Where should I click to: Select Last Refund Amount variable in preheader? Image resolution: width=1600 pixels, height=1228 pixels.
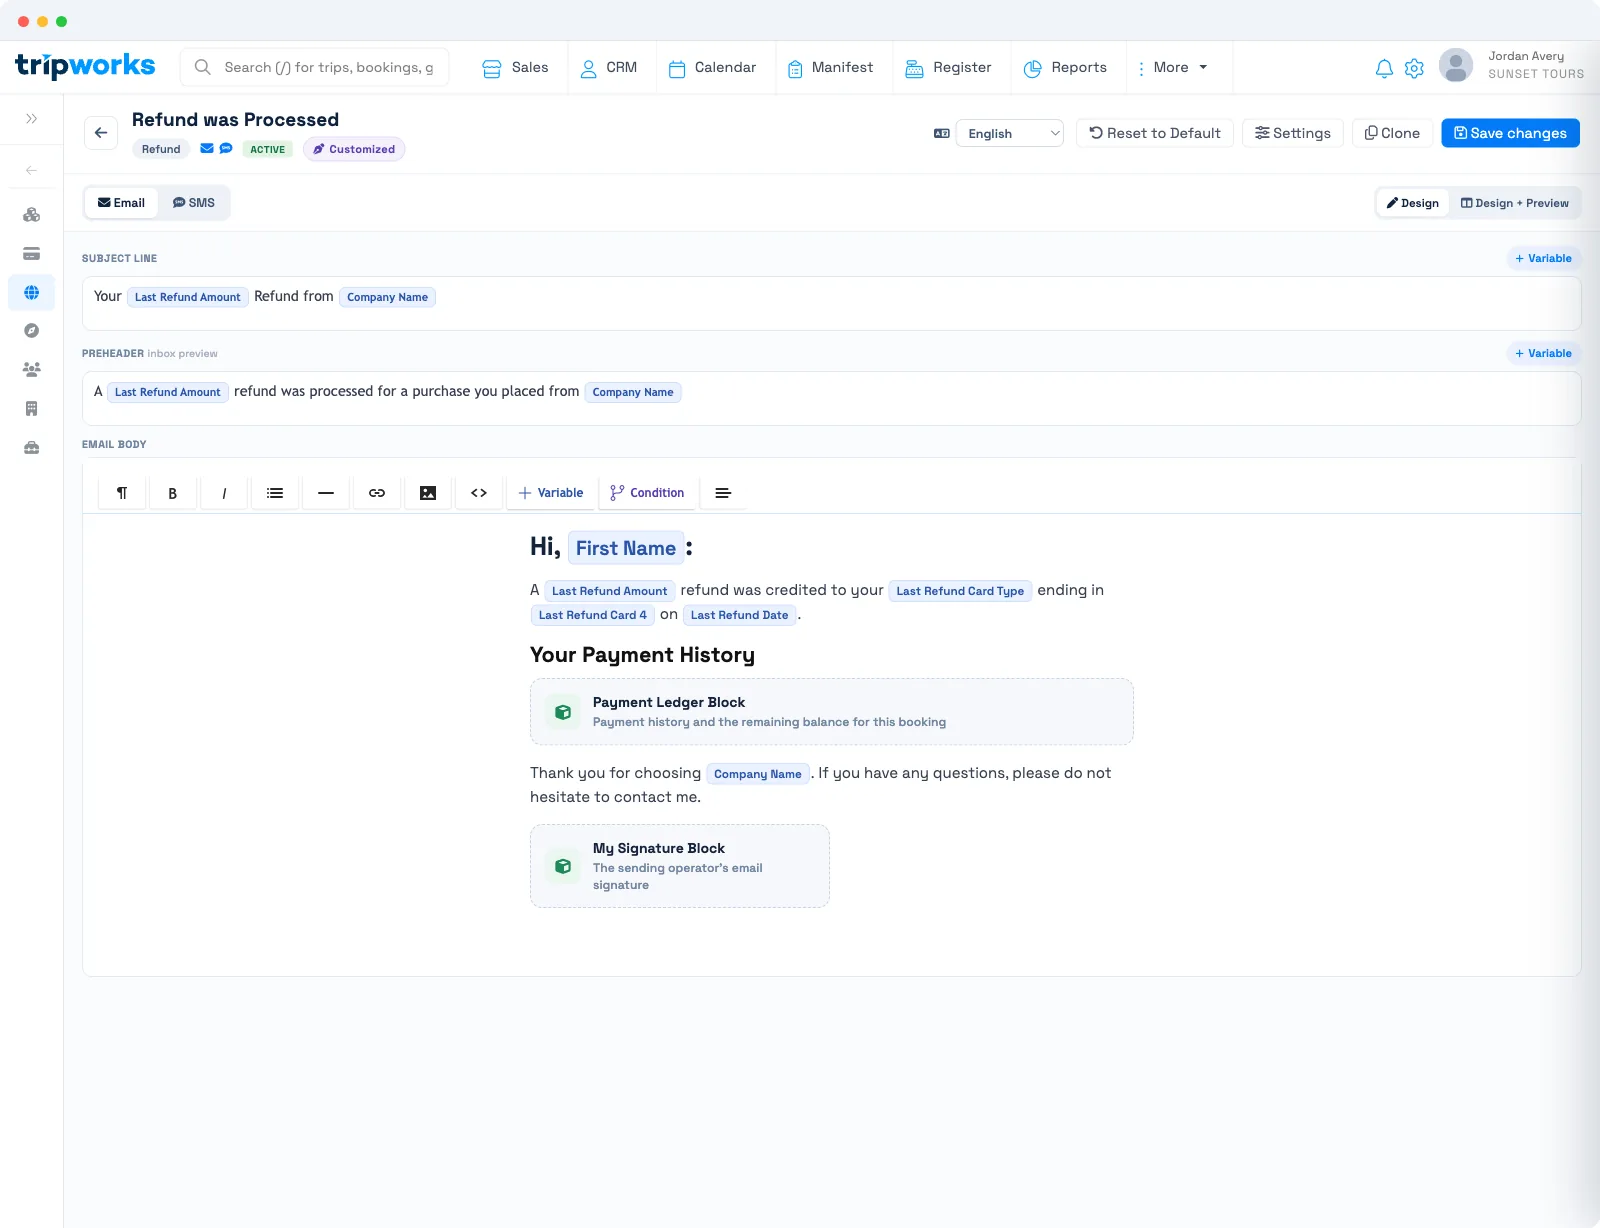(x=167, y=392)
